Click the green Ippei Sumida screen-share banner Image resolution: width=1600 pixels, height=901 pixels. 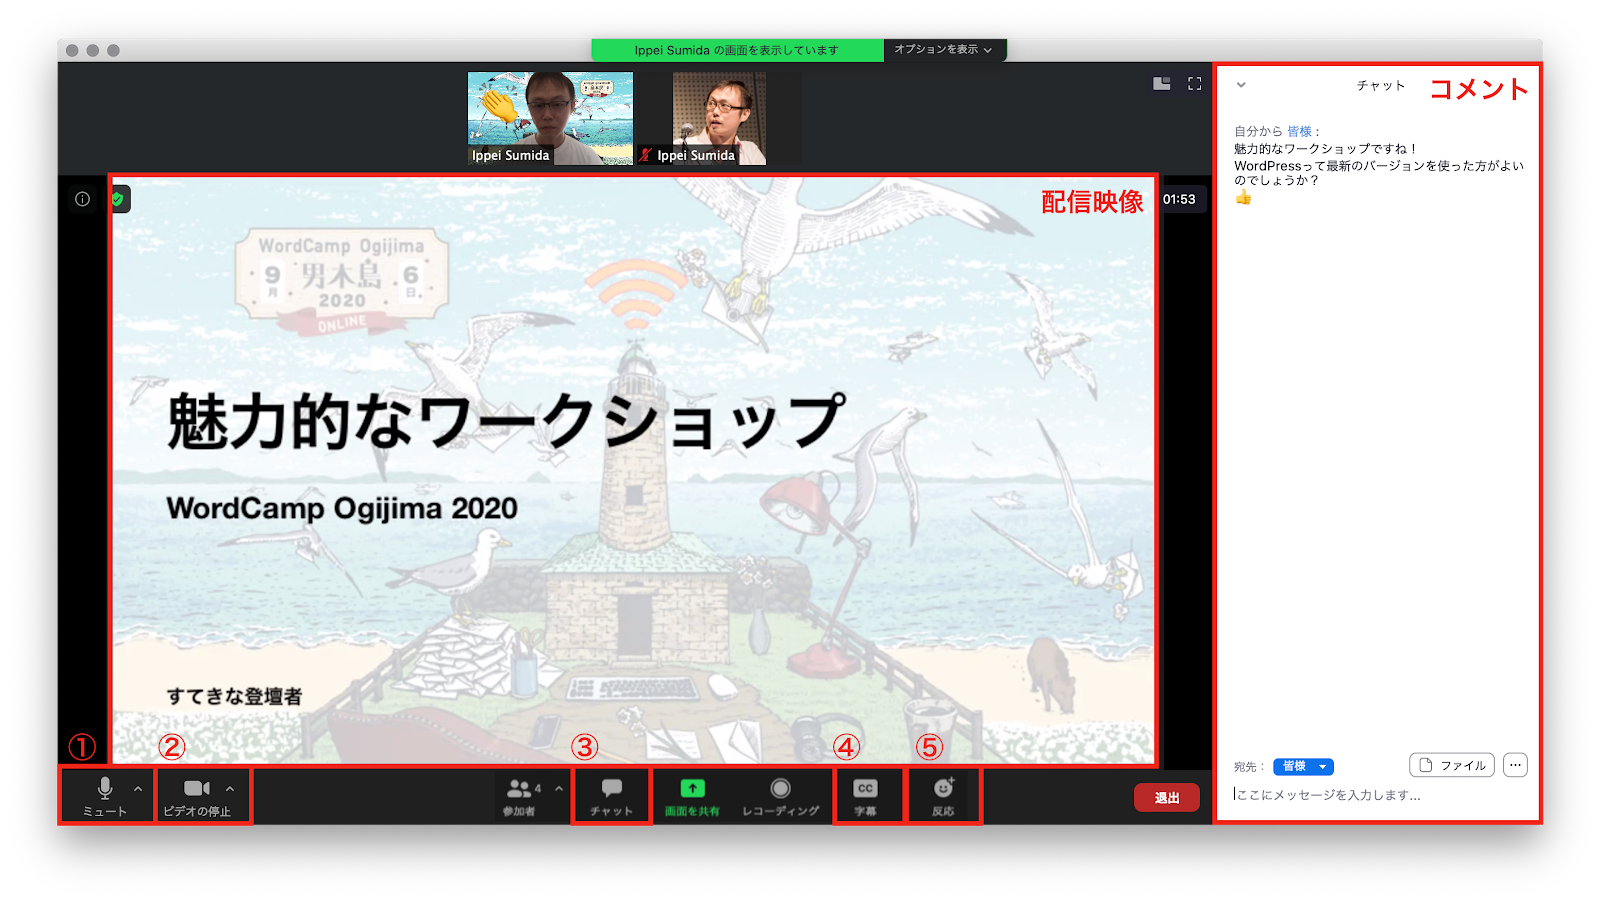point(737,50)
